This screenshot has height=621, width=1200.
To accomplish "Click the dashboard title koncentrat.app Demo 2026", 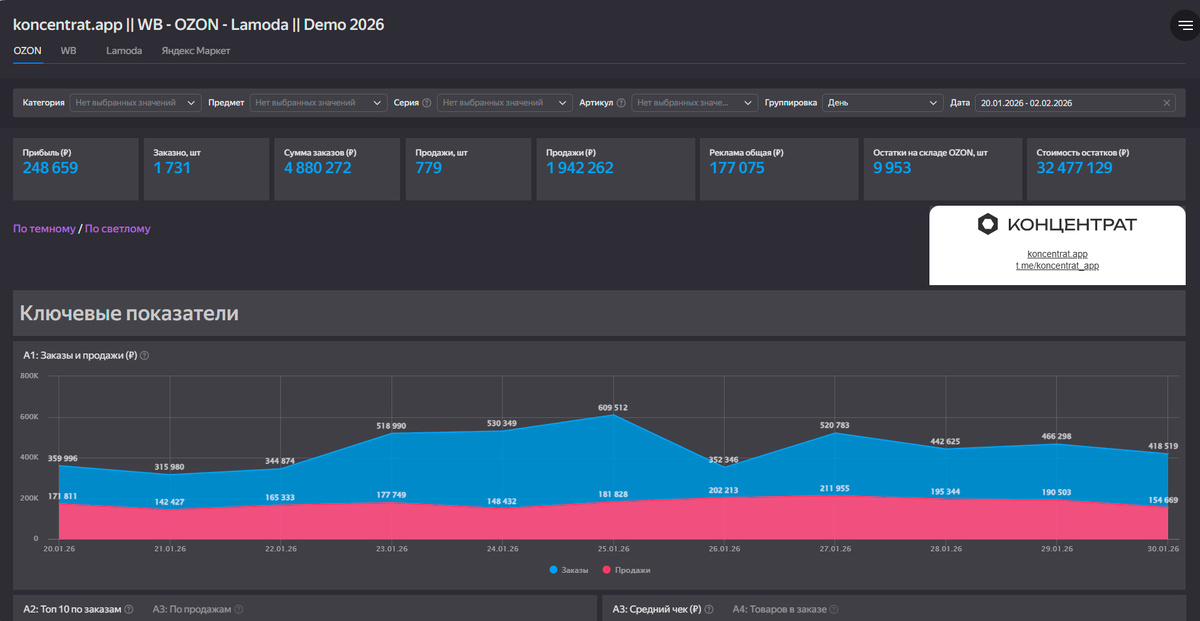I will click(198, 24).
